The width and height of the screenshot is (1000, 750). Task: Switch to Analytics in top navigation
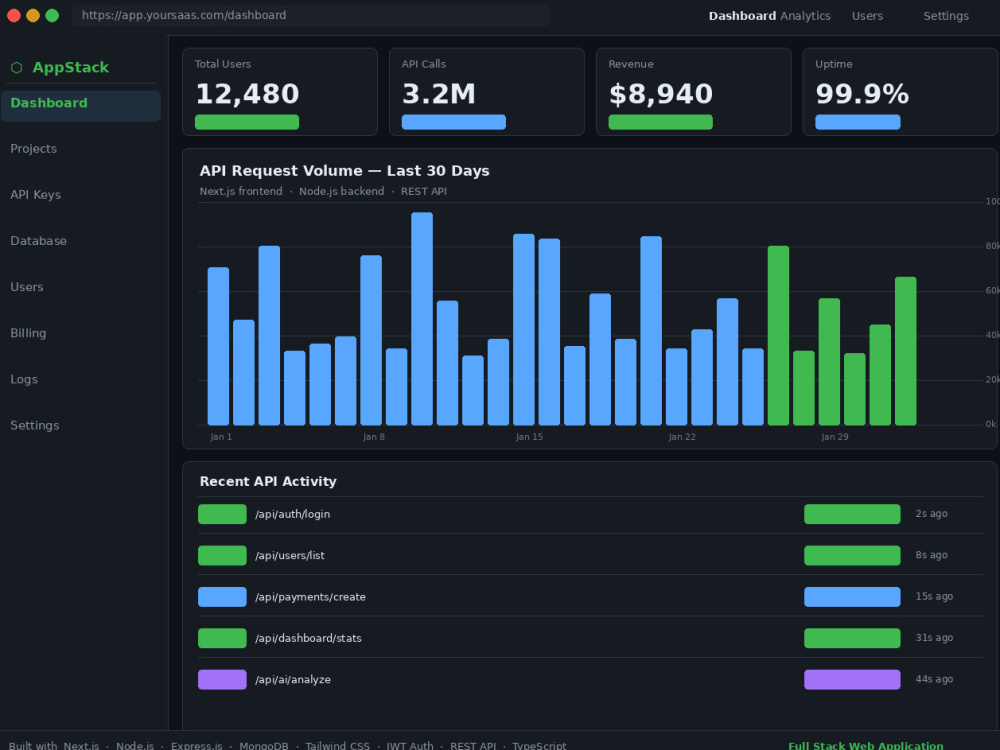pos(805,16)
